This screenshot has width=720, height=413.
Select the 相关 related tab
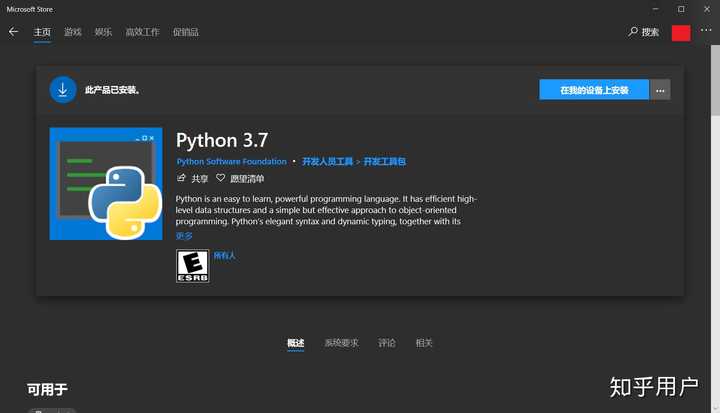(x=424, y=343)
